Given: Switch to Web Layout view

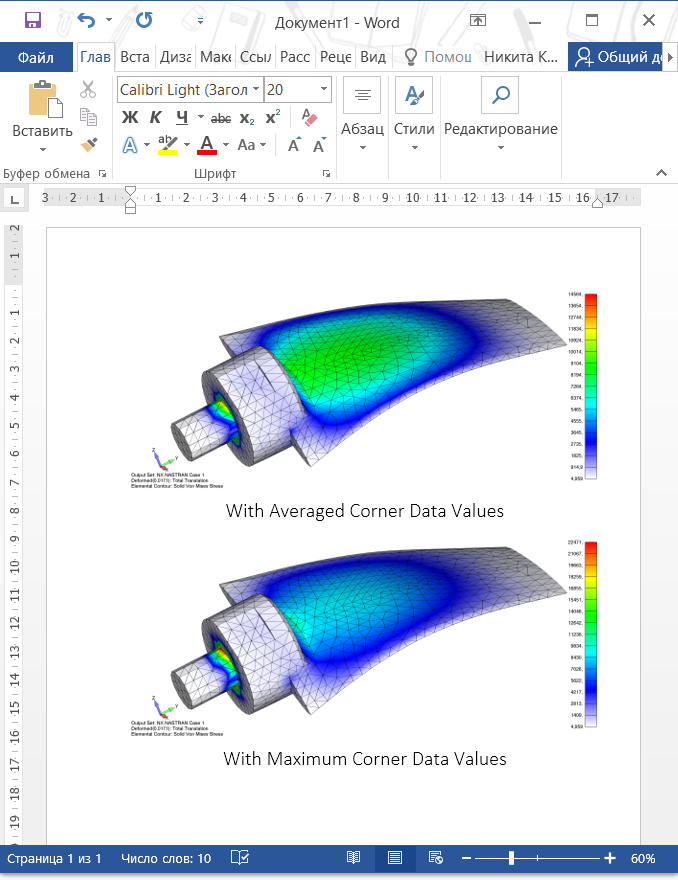Looking at the screenshot, I should [436, 858].
